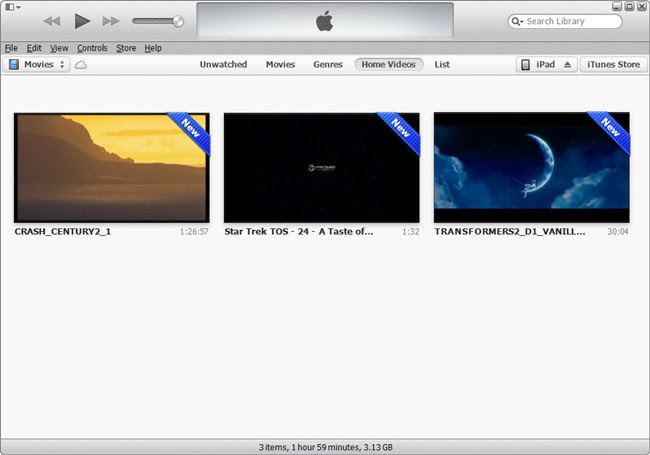Switch to the Movies tab
Screen dimensions: 650x455
(x=281, y=65)
